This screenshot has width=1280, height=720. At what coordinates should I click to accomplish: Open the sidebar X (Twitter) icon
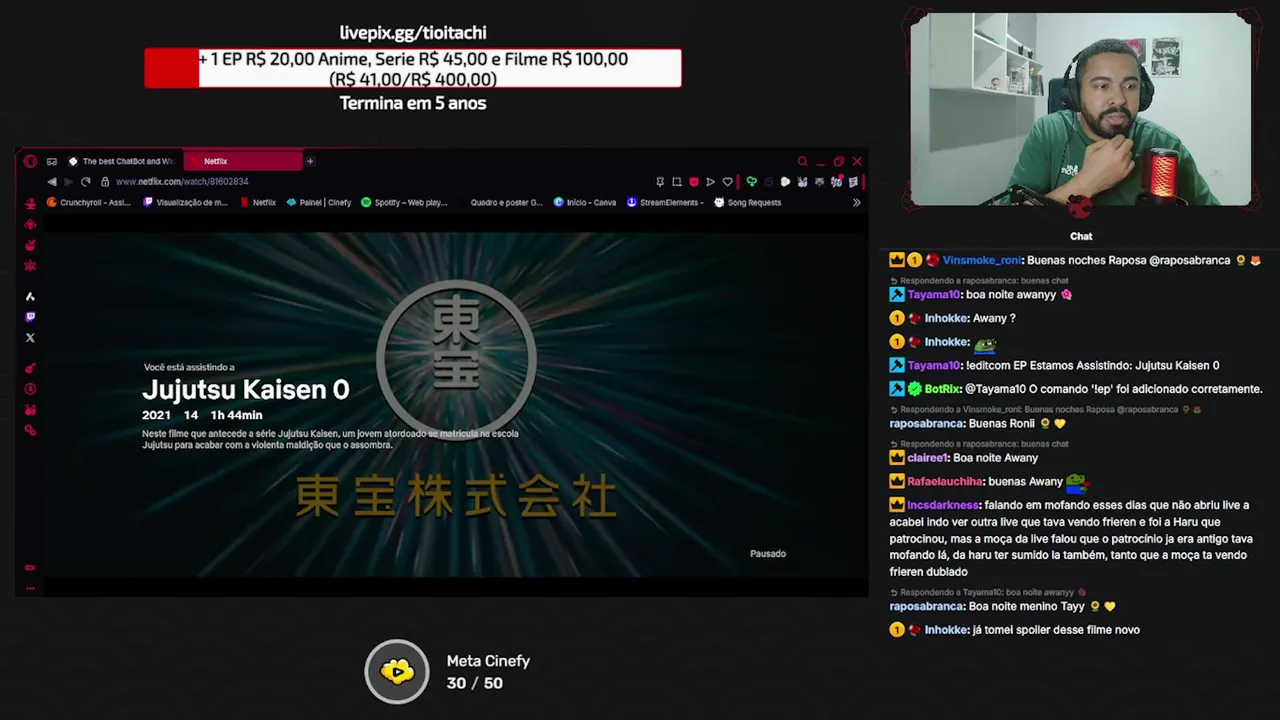pos(30,338)
